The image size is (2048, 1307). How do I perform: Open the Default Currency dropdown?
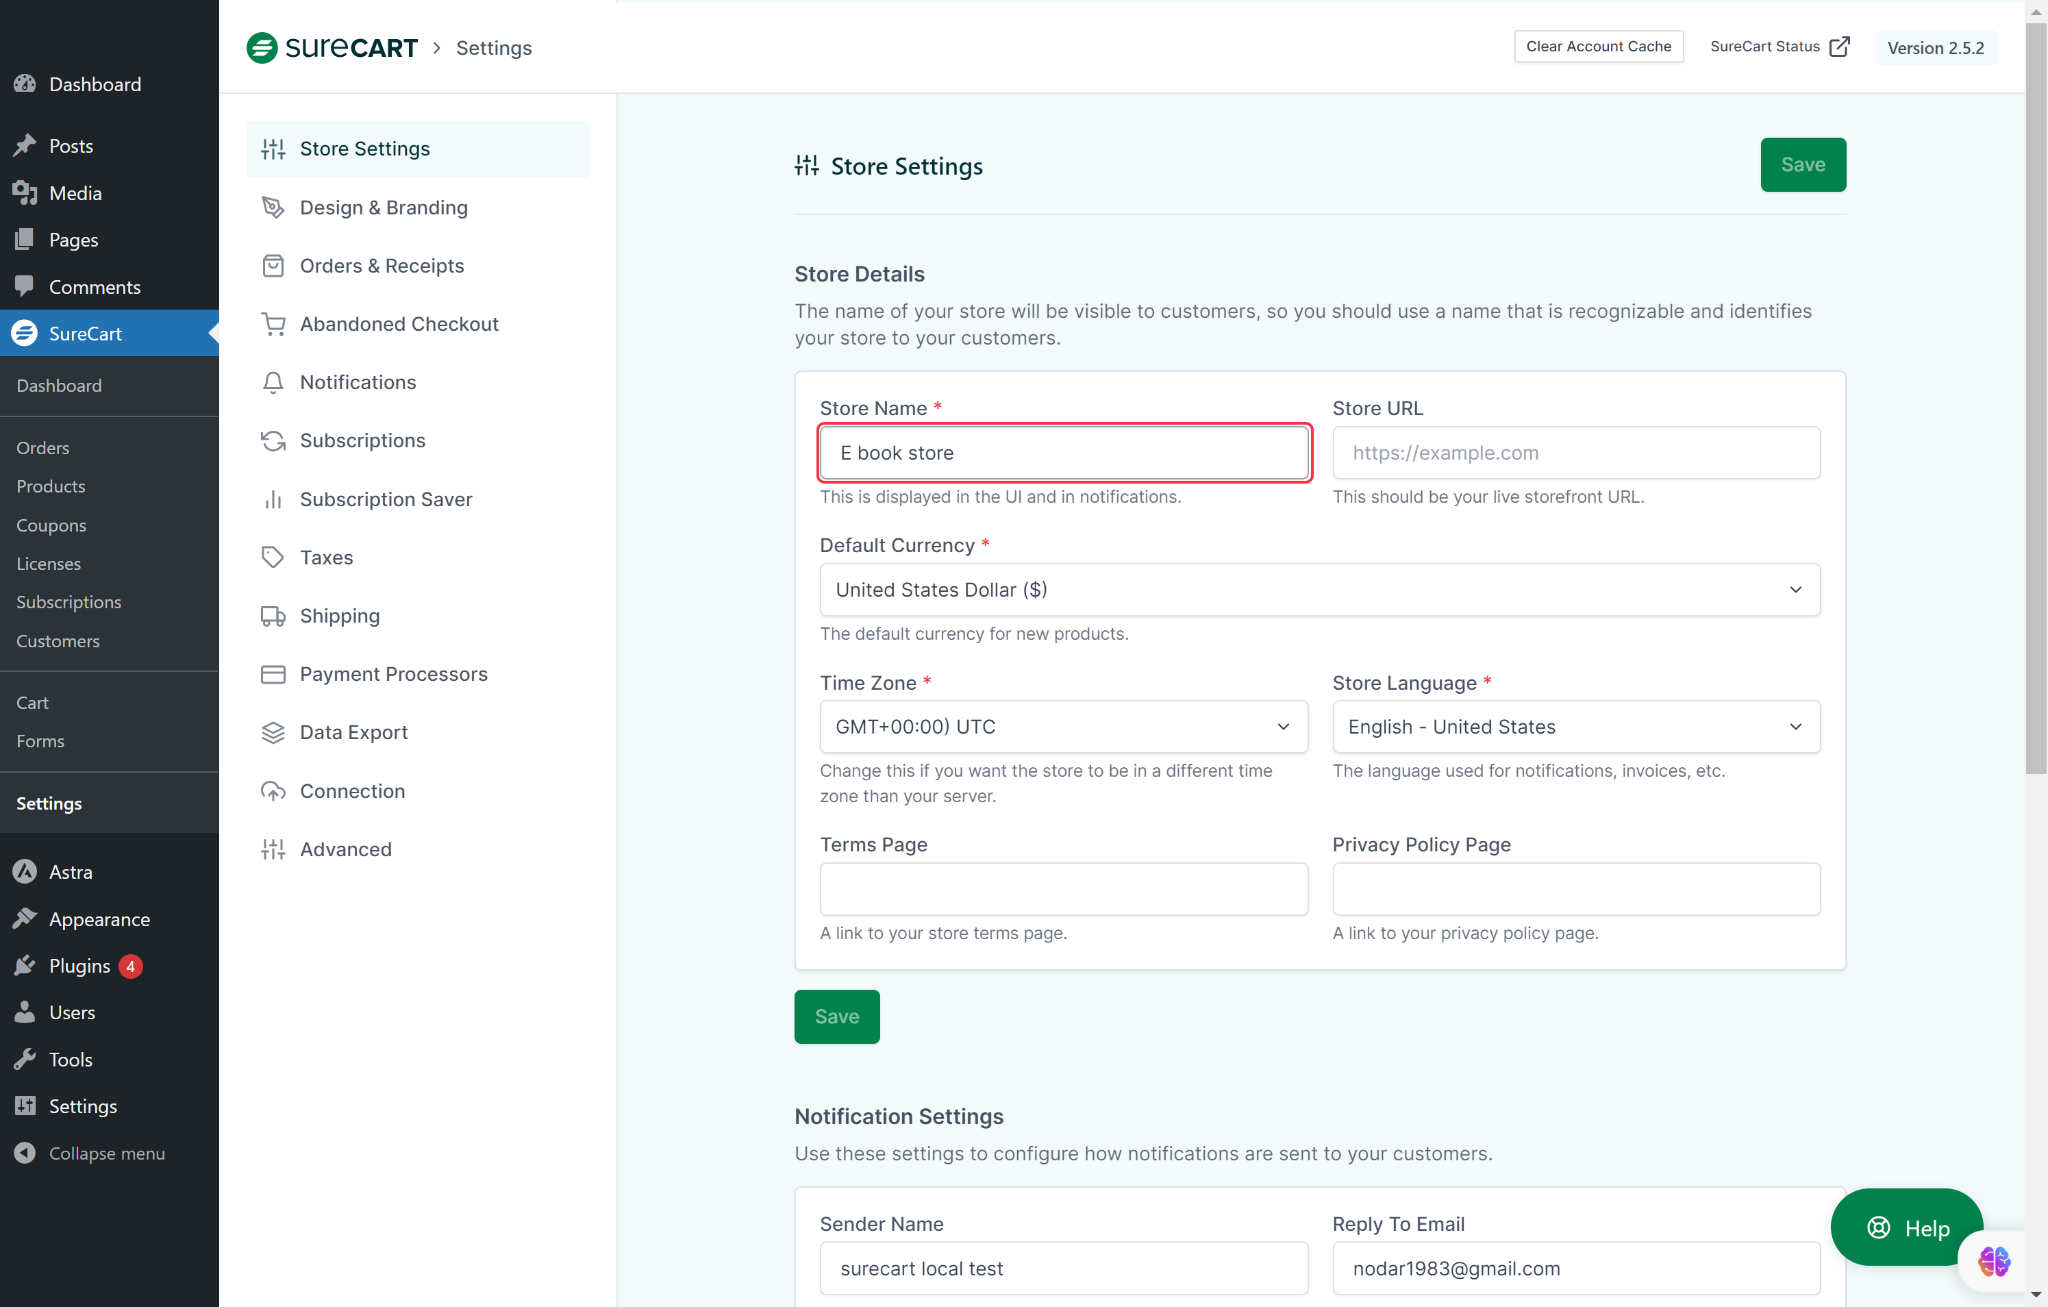coord(1319,590)
